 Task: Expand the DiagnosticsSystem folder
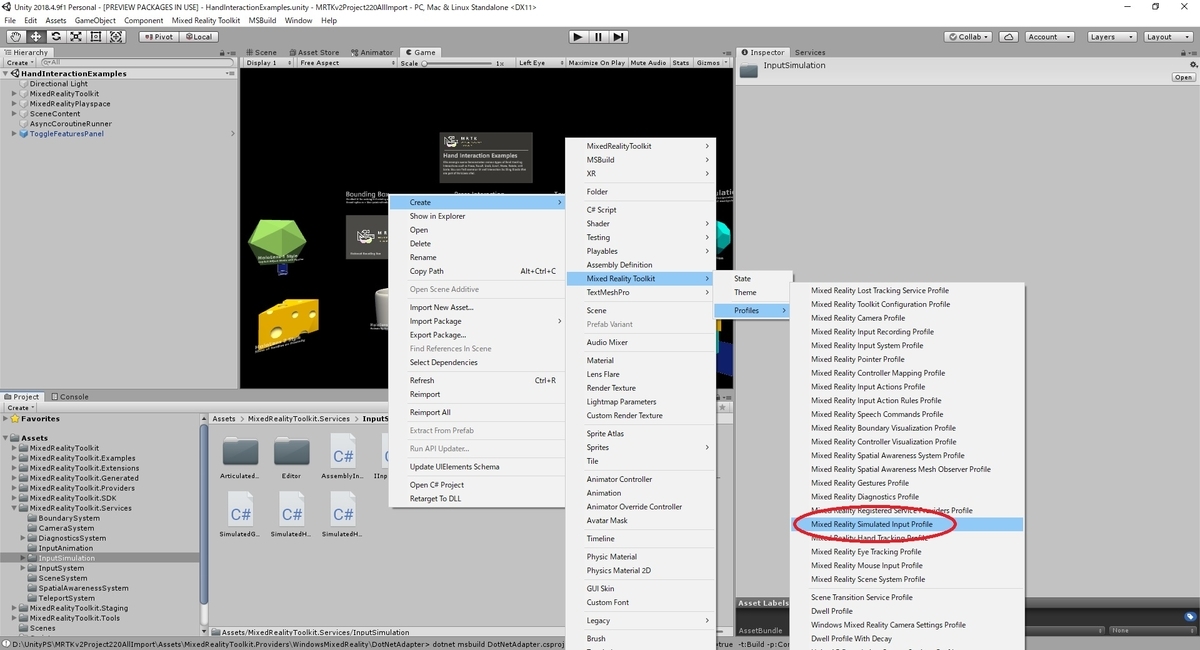click(x=24, y=538)
